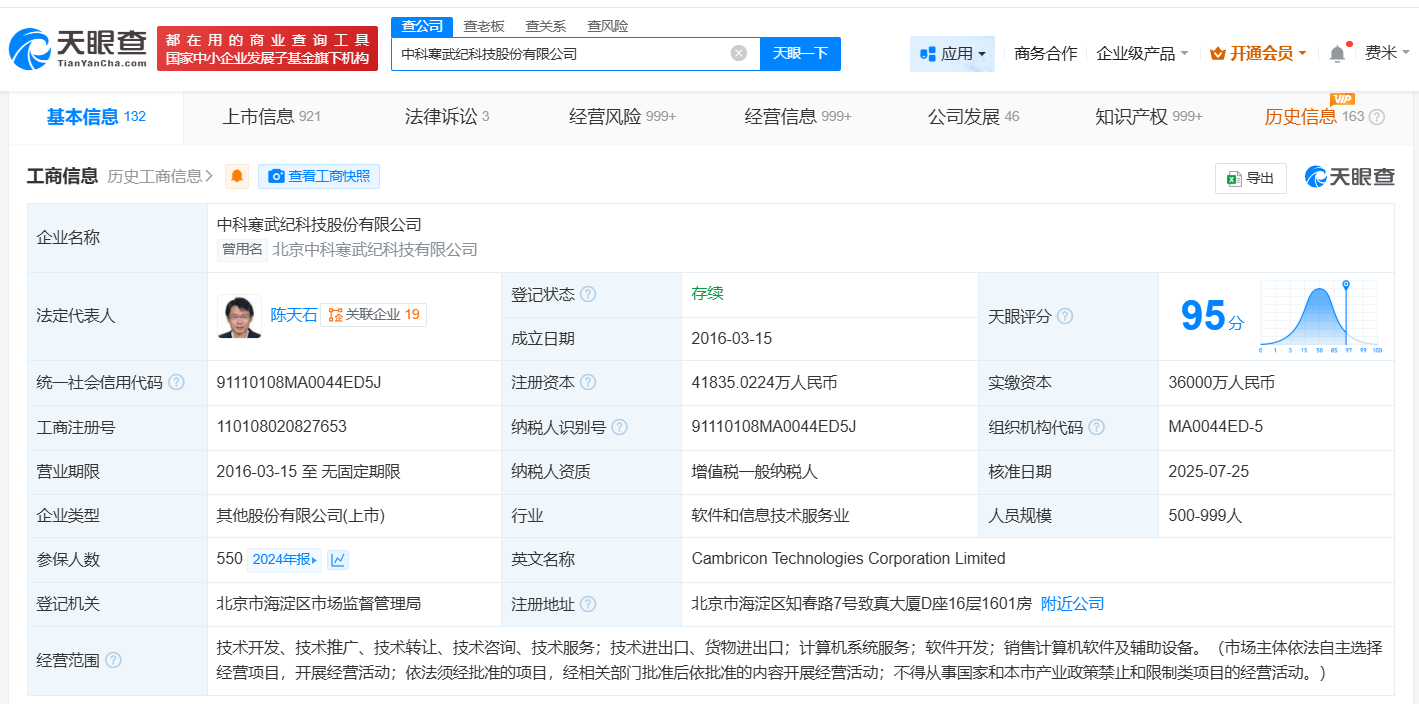1419x704 pixels.
Task: Expand the 费米 account menu
Action: pyautogui.click(x=1387, y=53)
